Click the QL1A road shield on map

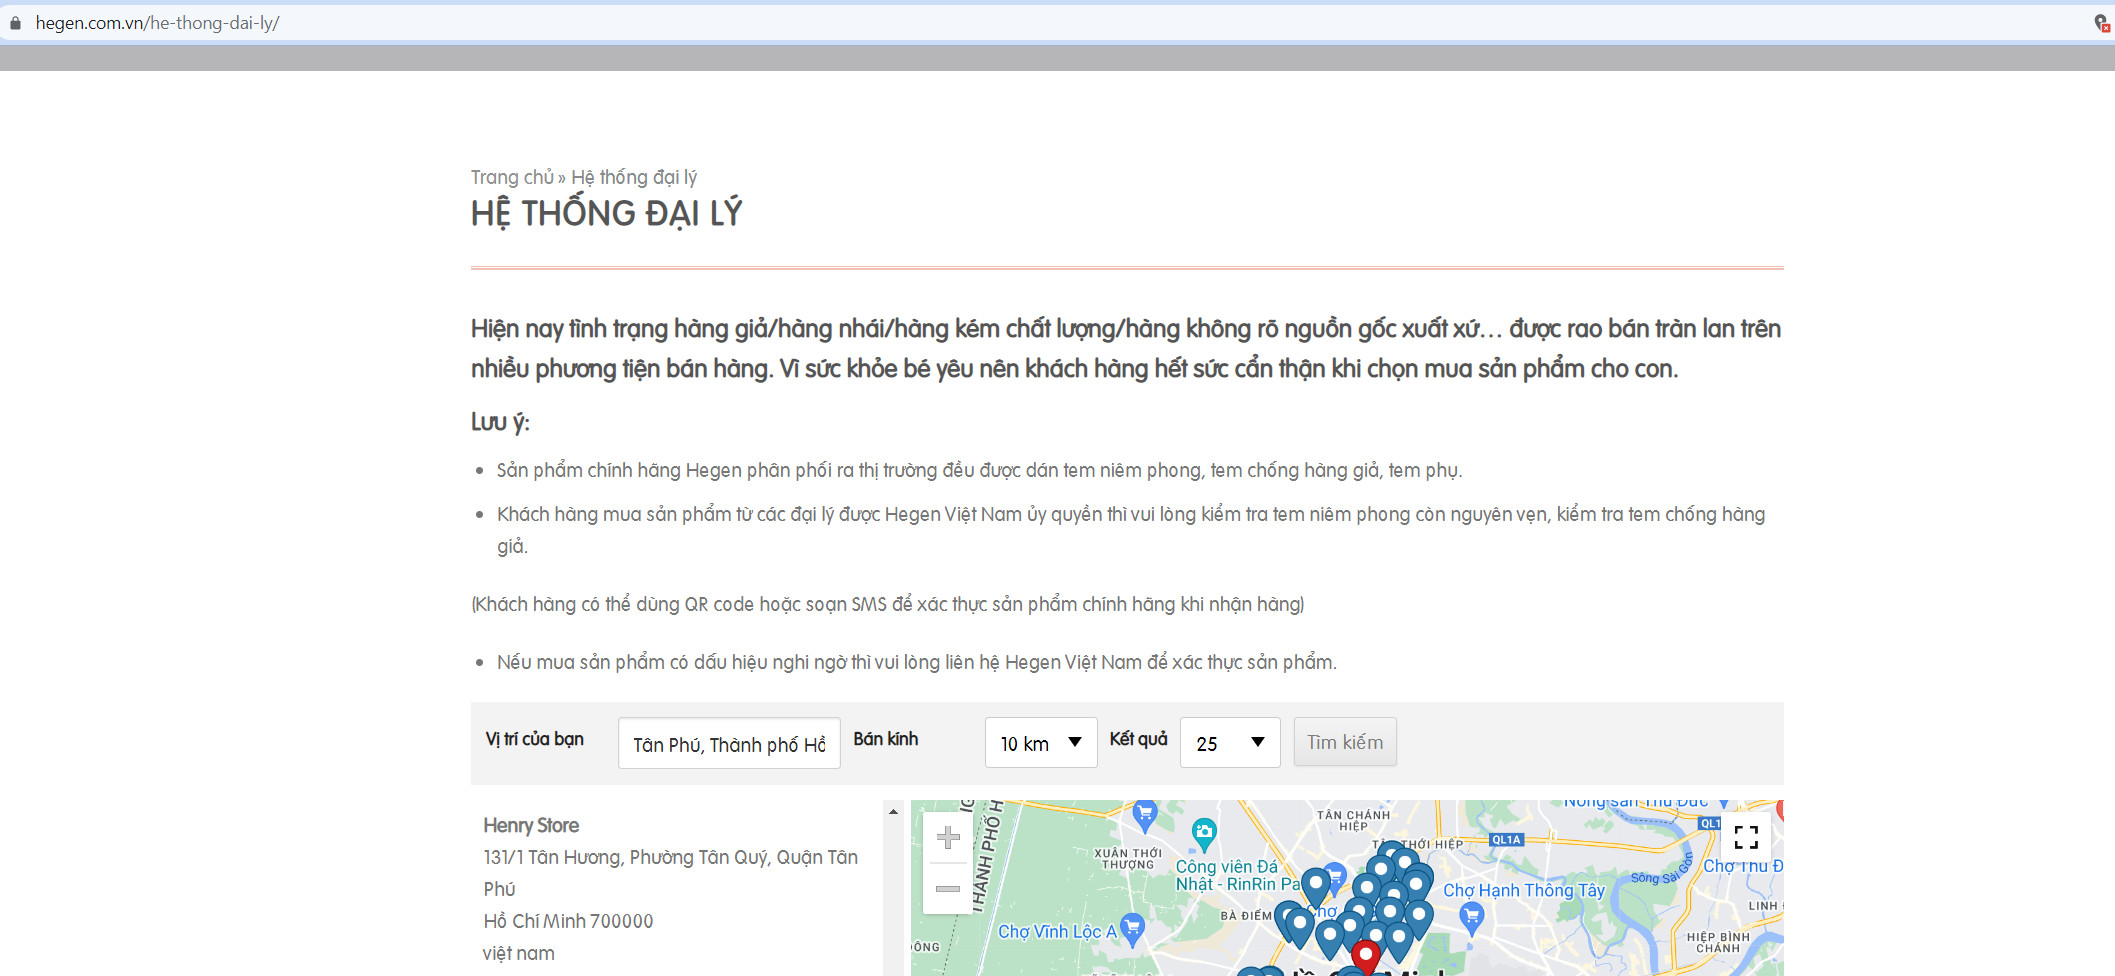pos(1506,840)
